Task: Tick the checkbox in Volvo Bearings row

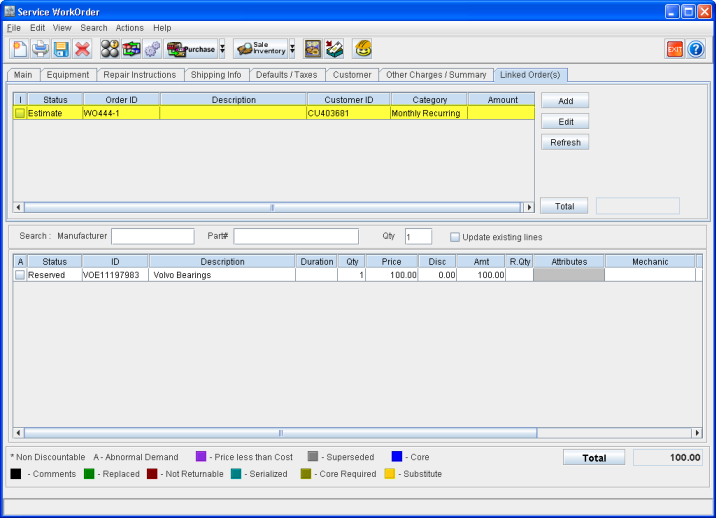Action: 20,275
